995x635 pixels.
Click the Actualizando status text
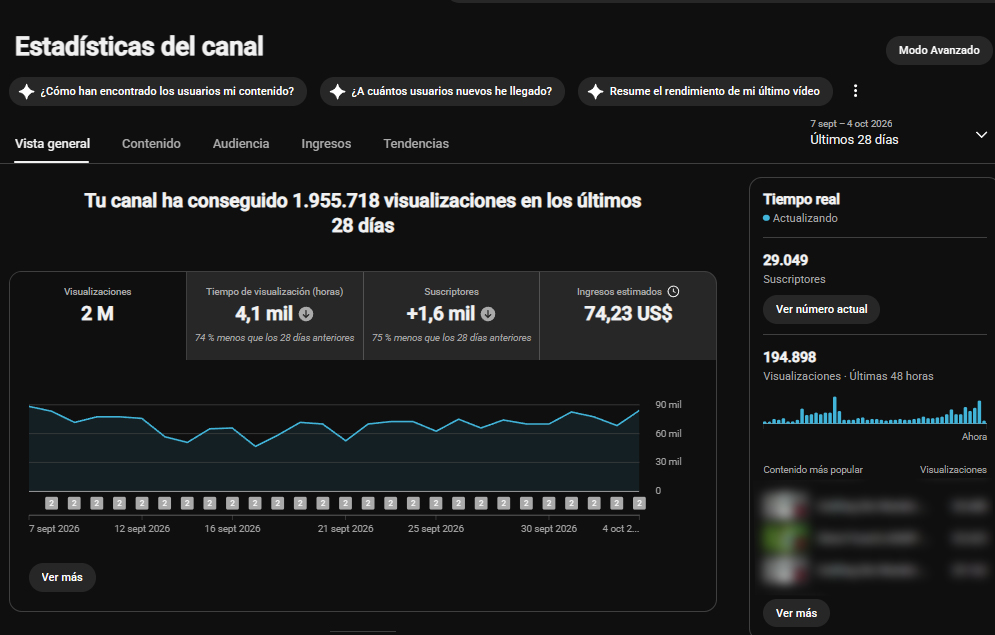coord(805,218)
